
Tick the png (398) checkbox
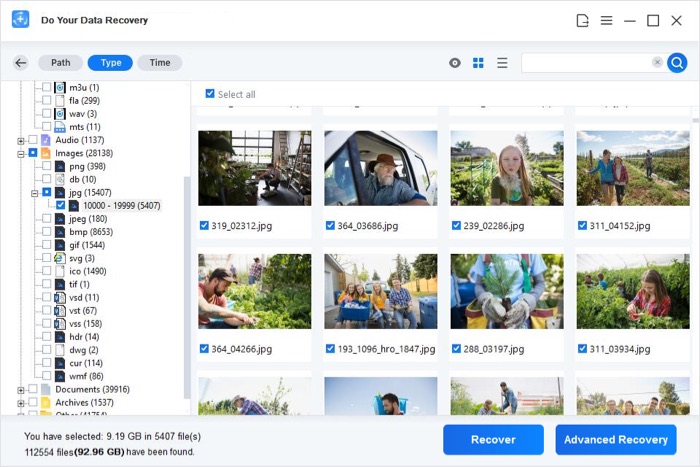pos(46,166)
